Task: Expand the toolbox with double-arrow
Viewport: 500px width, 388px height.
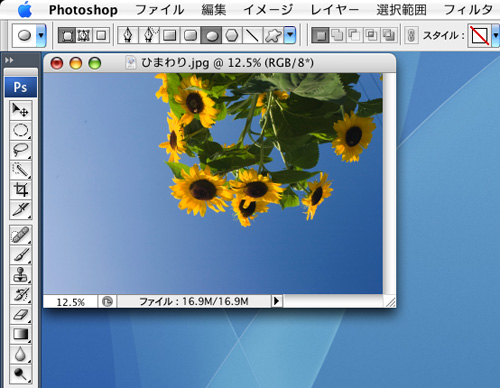Action: pyautogui.click(x=9, y=60)
